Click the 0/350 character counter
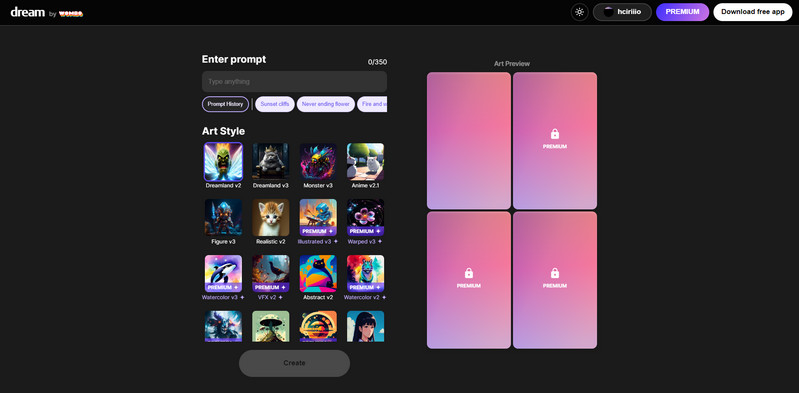The image size is (799, 393). [x=378, y=62]
